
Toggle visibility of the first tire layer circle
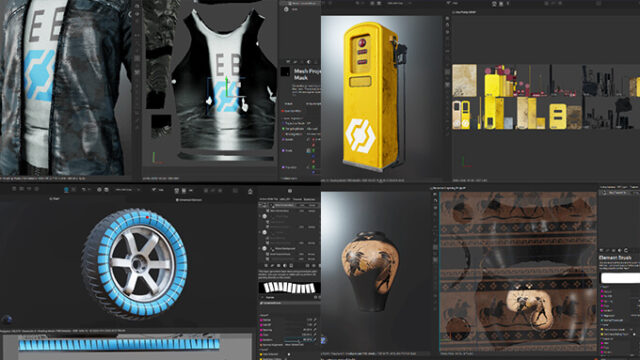(264, 216)
